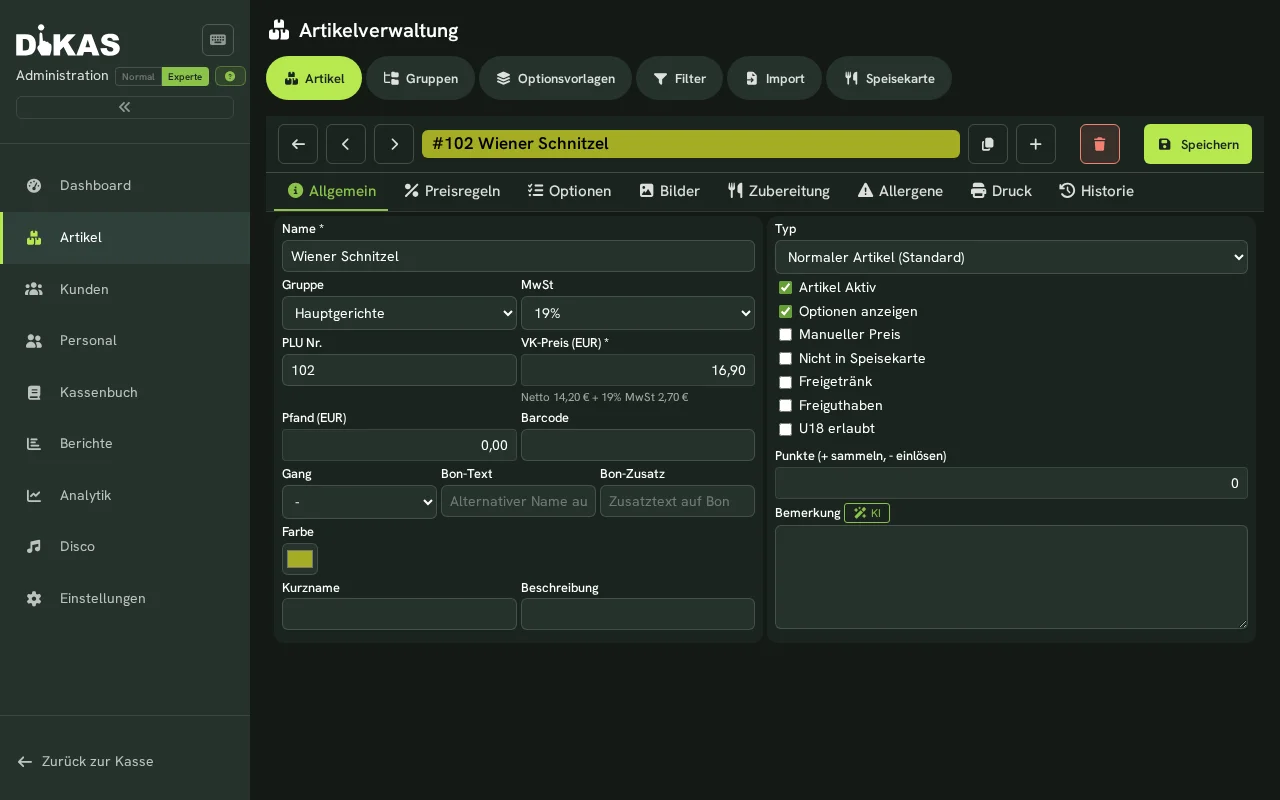Open Berichte in the sidebar

tap(125, 443)
